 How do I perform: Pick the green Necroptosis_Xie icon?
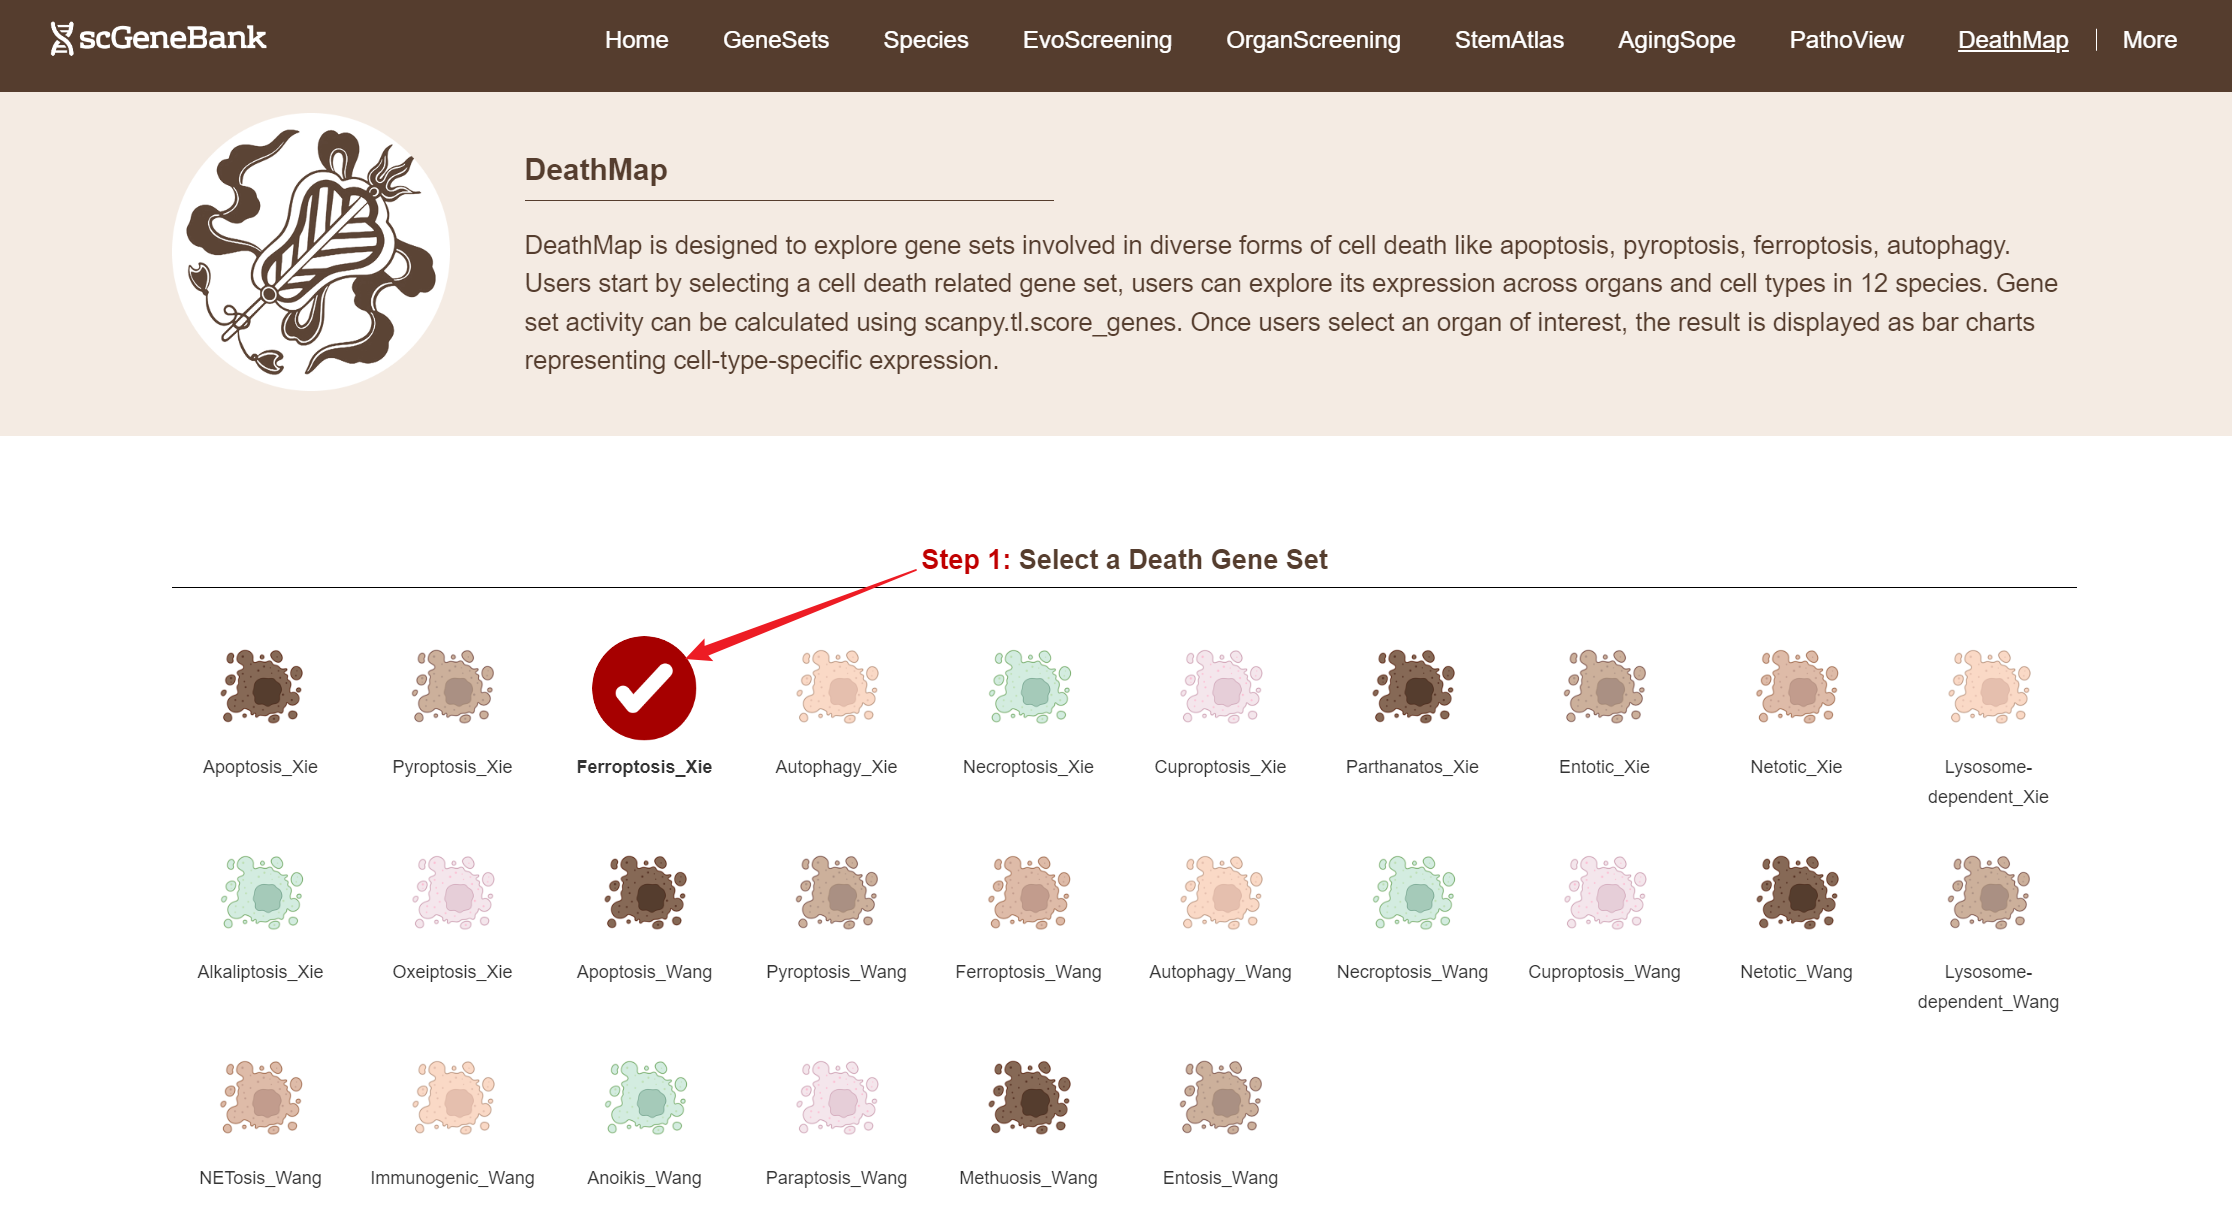coord(1029,687)
